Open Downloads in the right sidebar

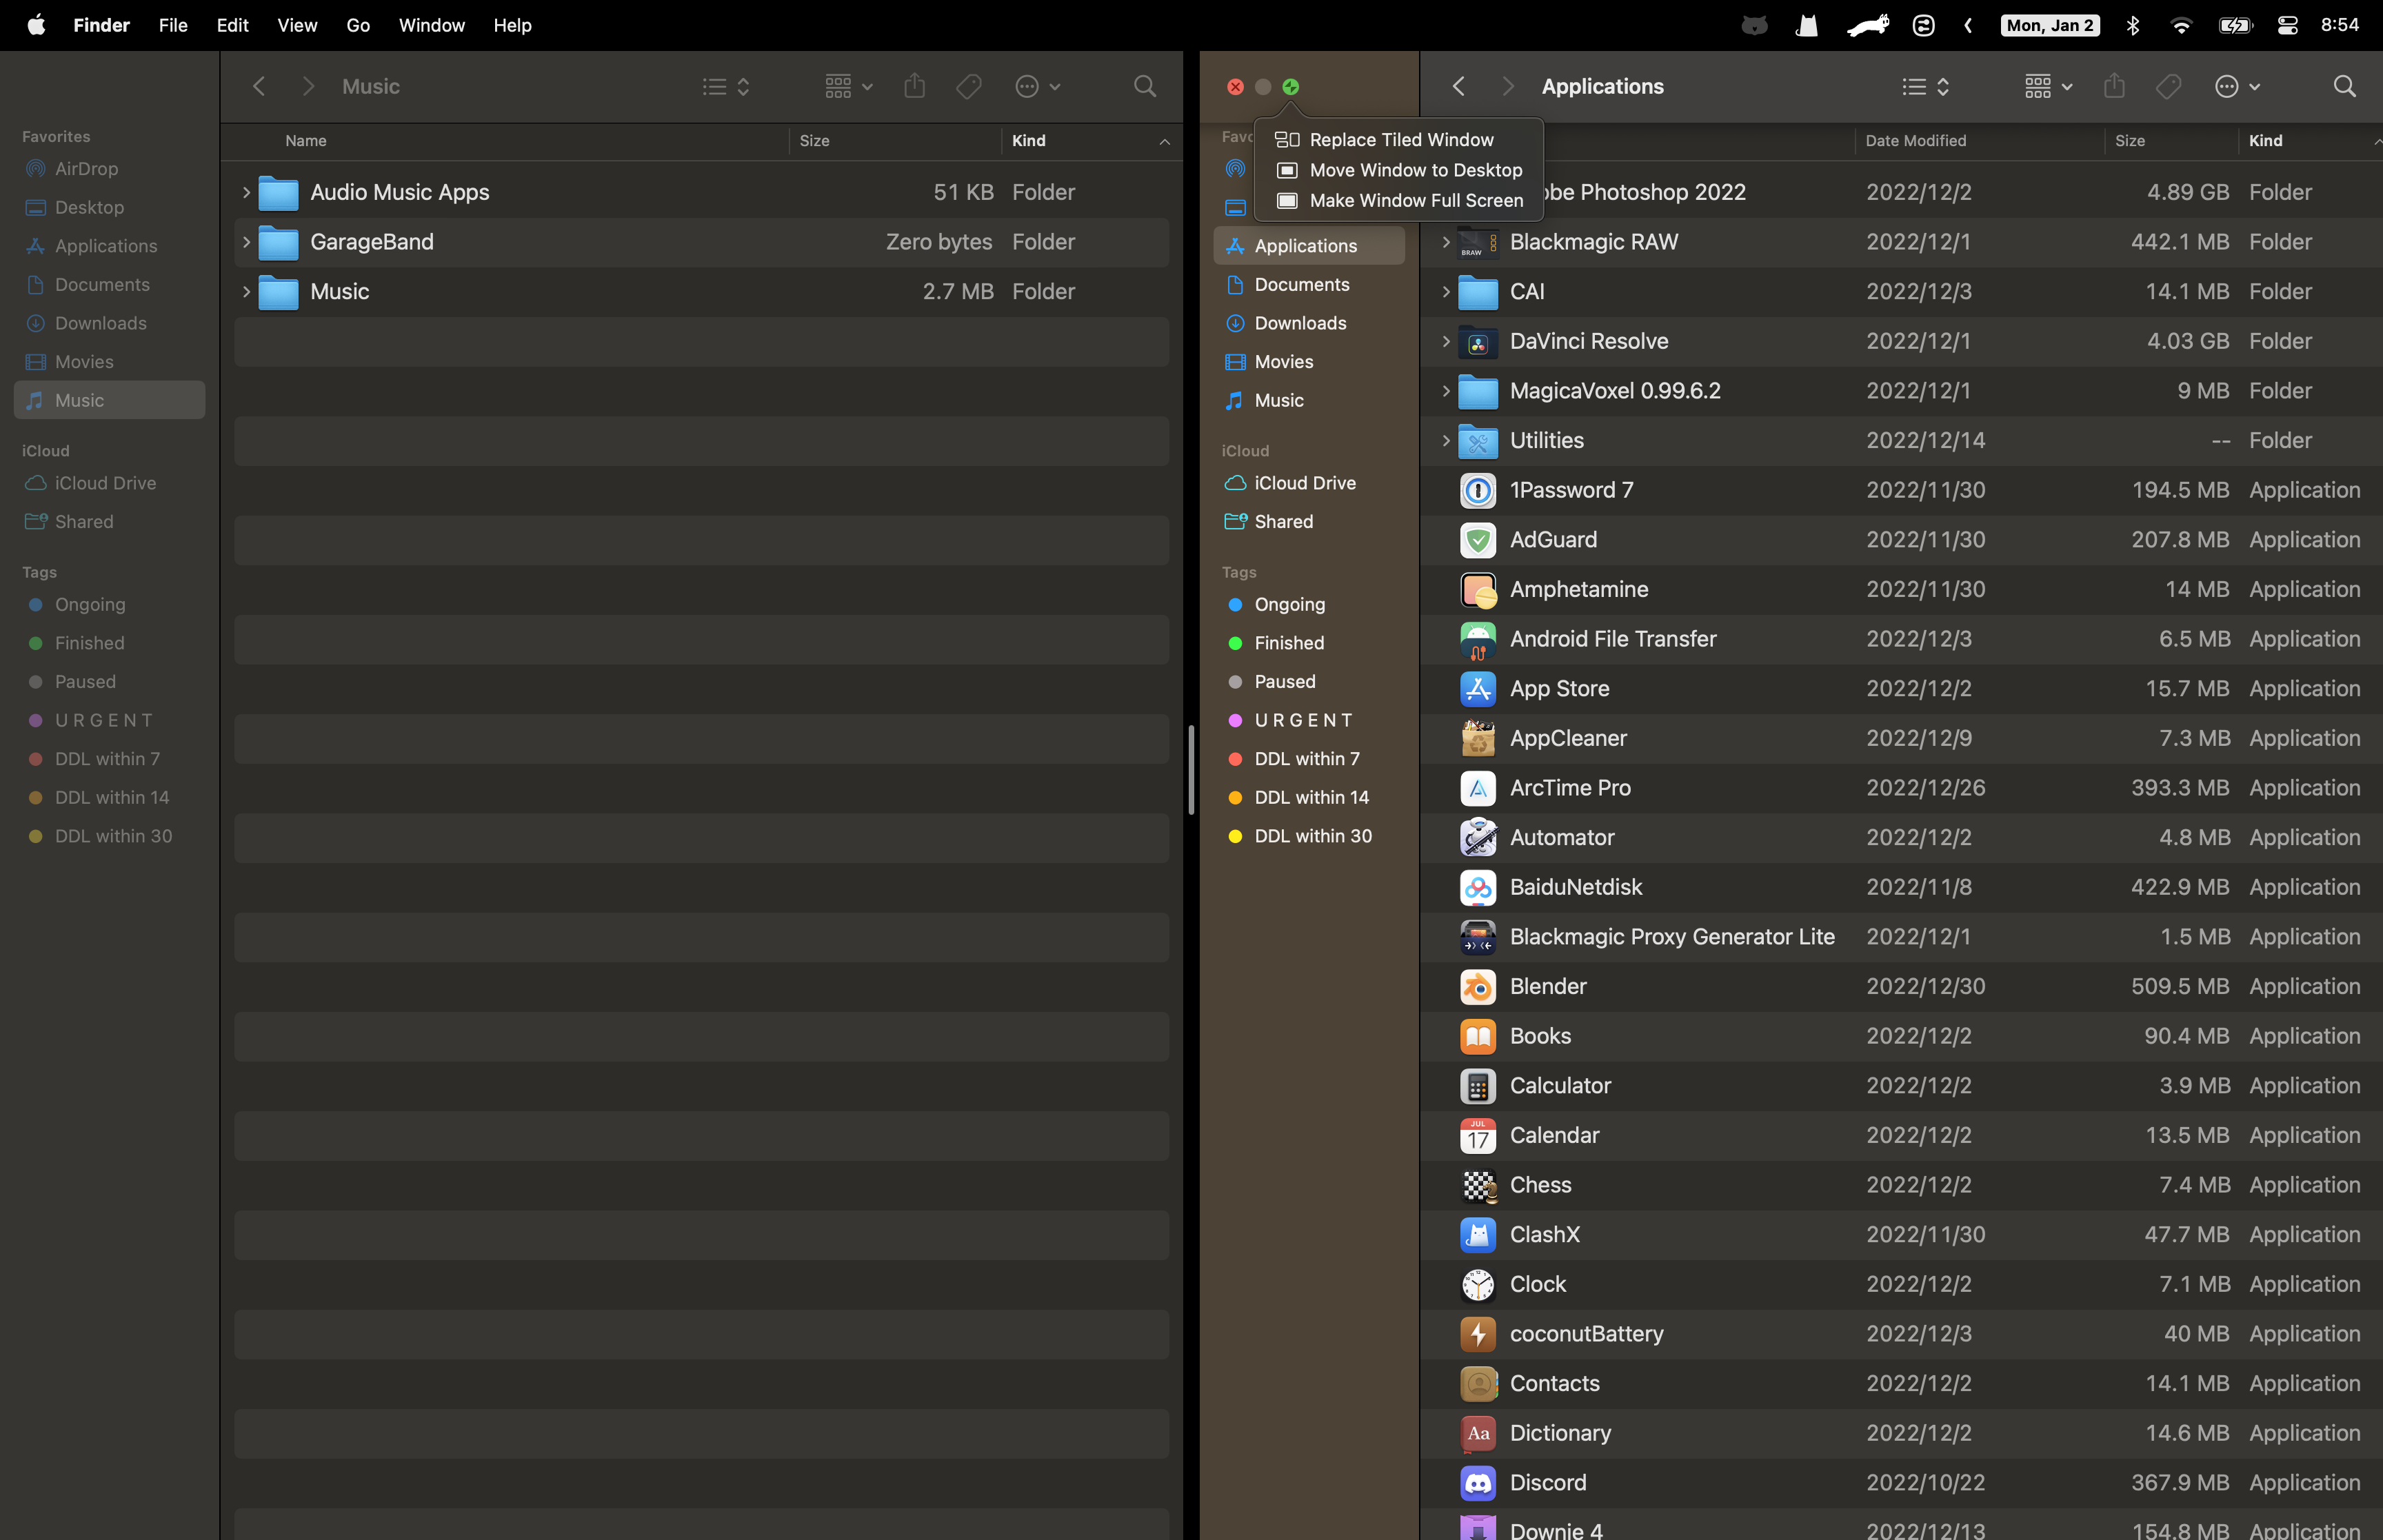(x=1299, y=323)
